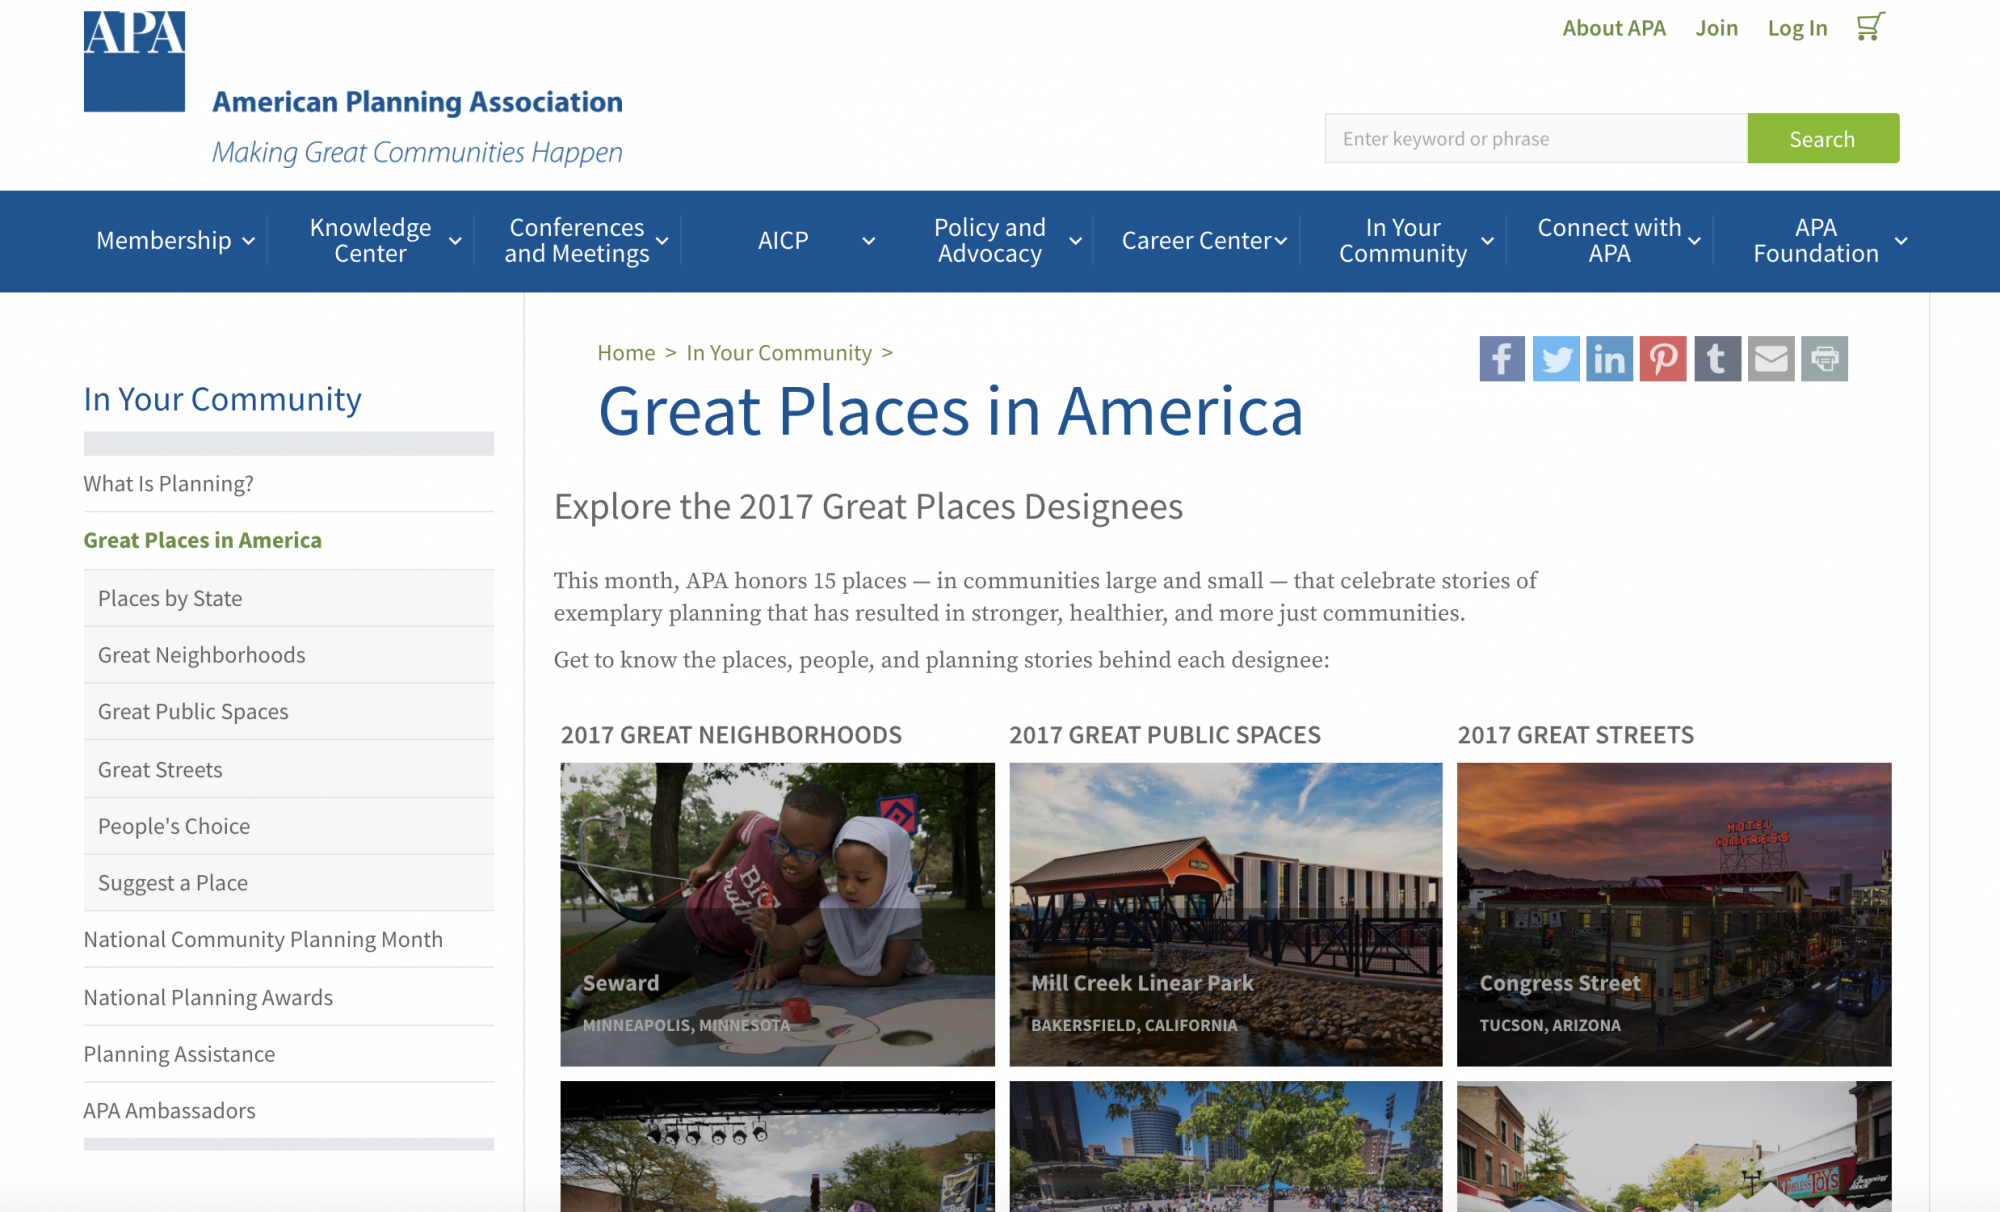
Task: Open the AICP nav item
Action: tap(783, 241)
